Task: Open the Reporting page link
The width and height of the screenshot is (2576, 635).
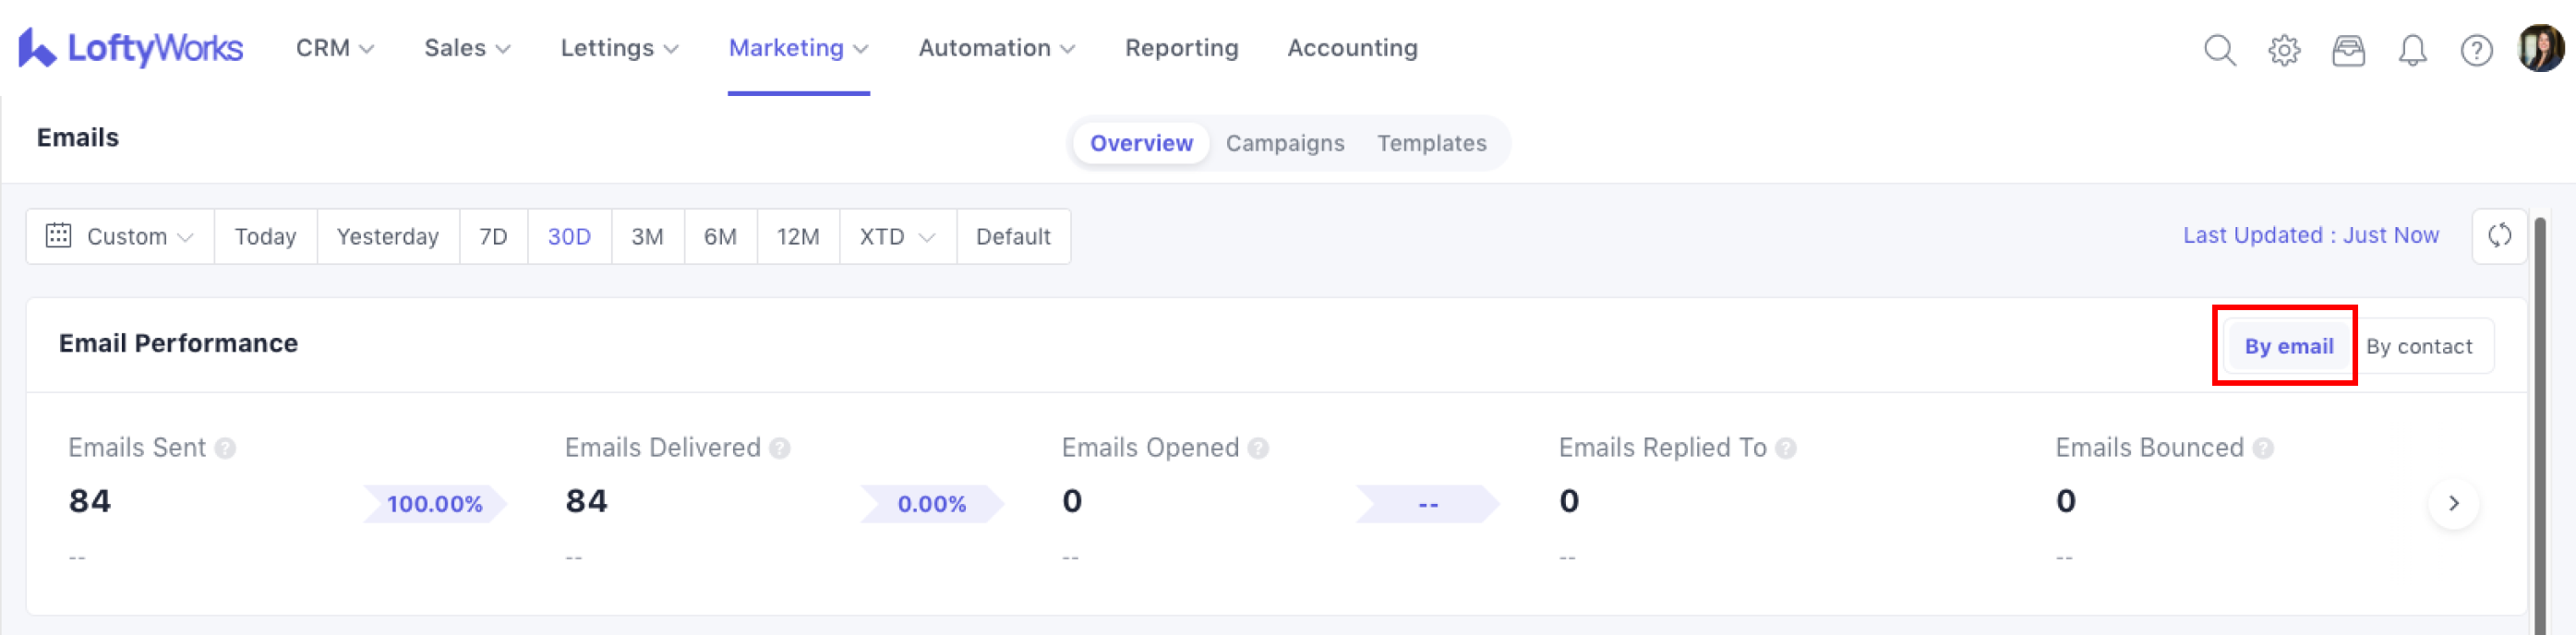Action: click(x=1181, y=48)
